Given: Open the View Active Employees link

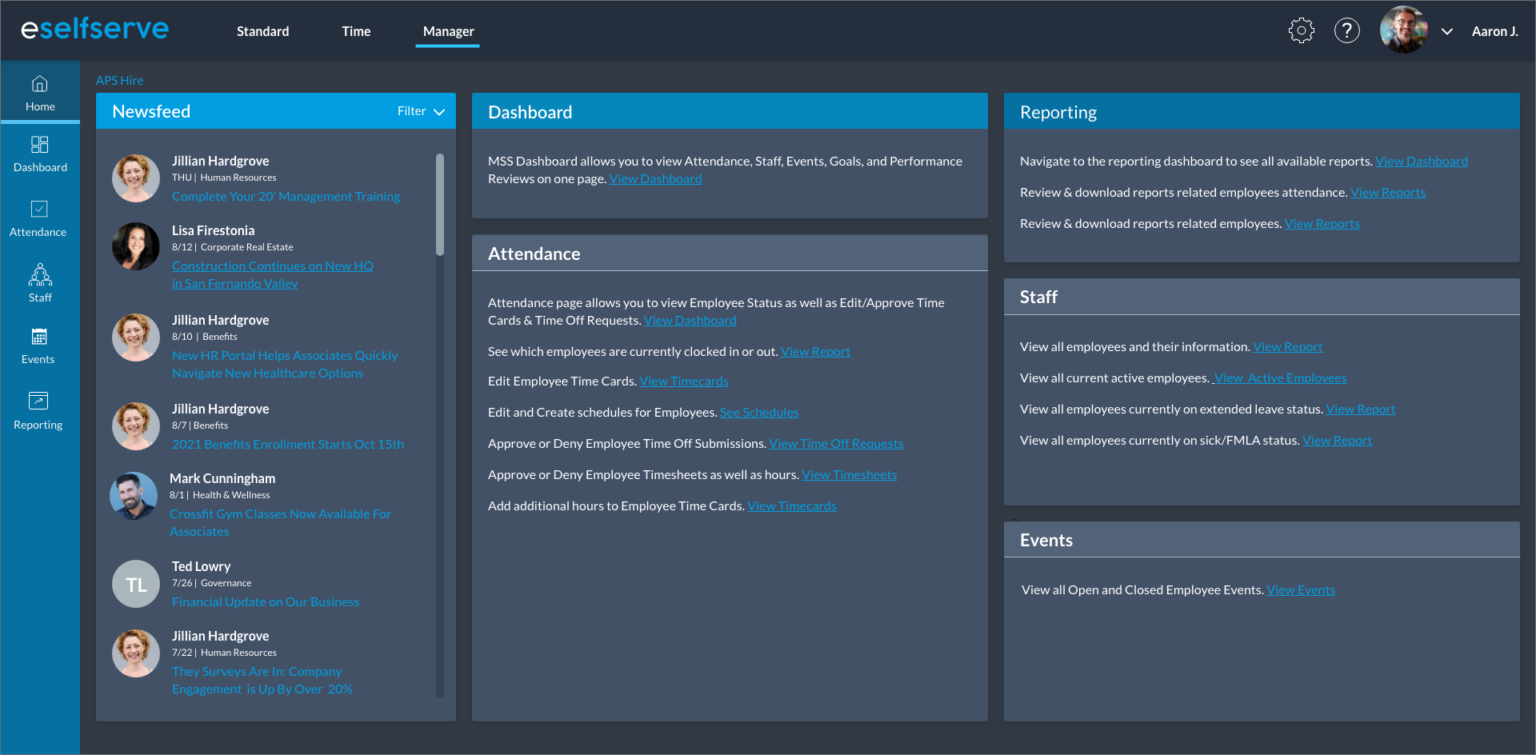Looking at the screenshot, I should pos(1281,378).
